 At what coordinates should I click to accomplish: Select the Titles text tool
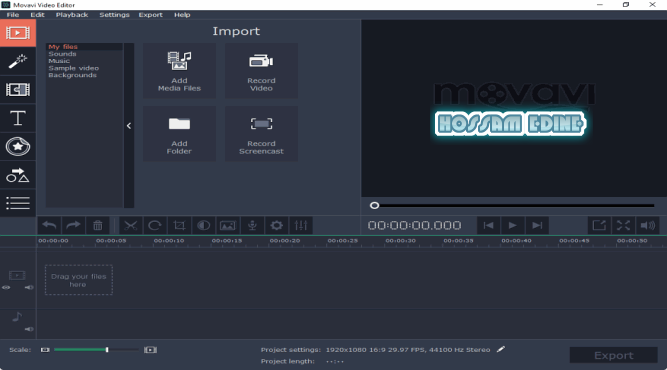[18, 118]
